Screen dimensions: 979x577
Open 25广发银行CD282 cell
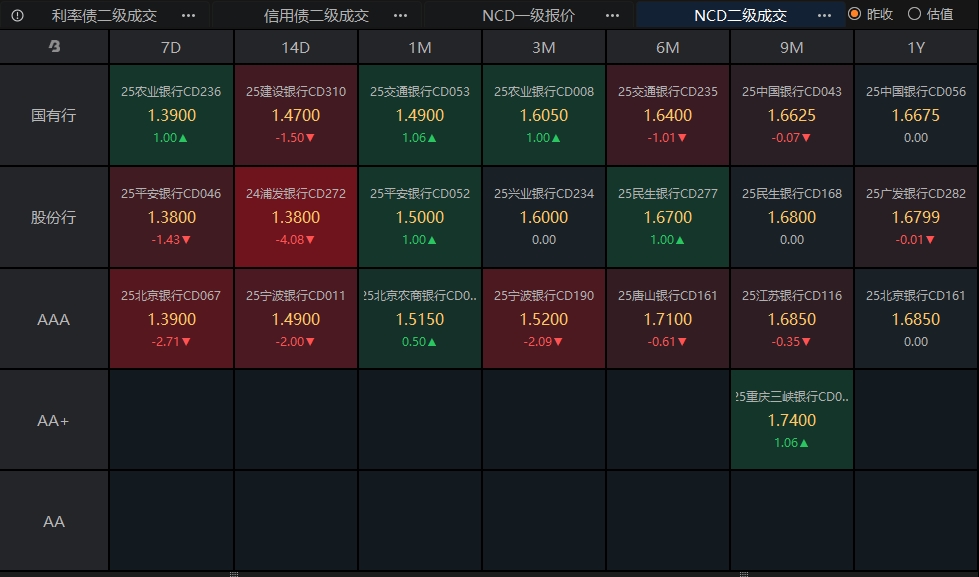pos(916,217)
